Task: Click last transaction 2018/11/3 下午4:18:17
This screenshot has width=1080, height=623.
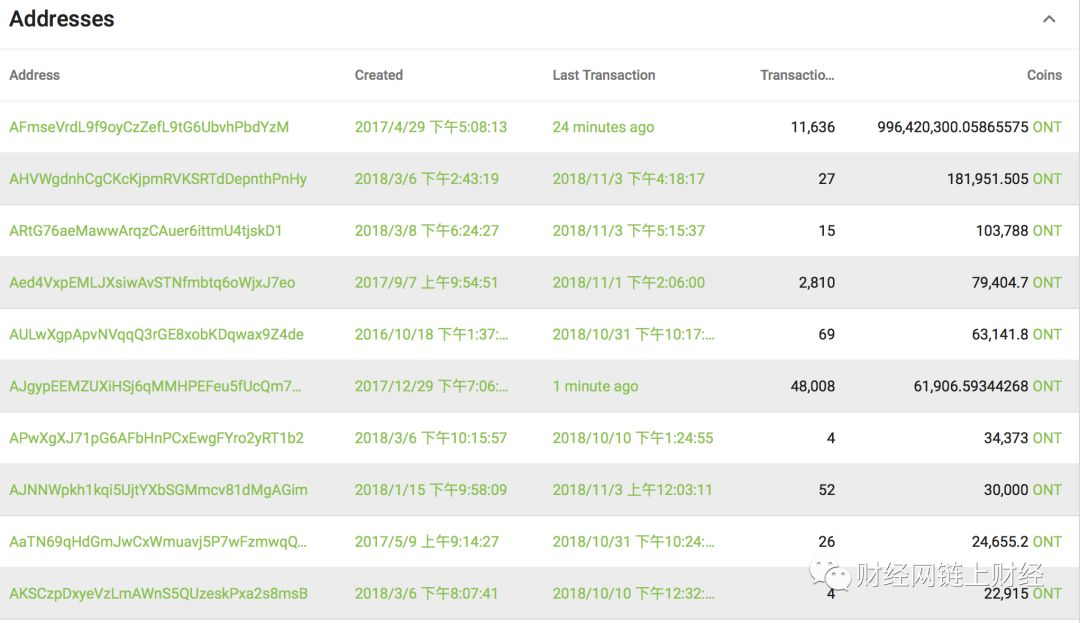Action: tap(629, 179)
